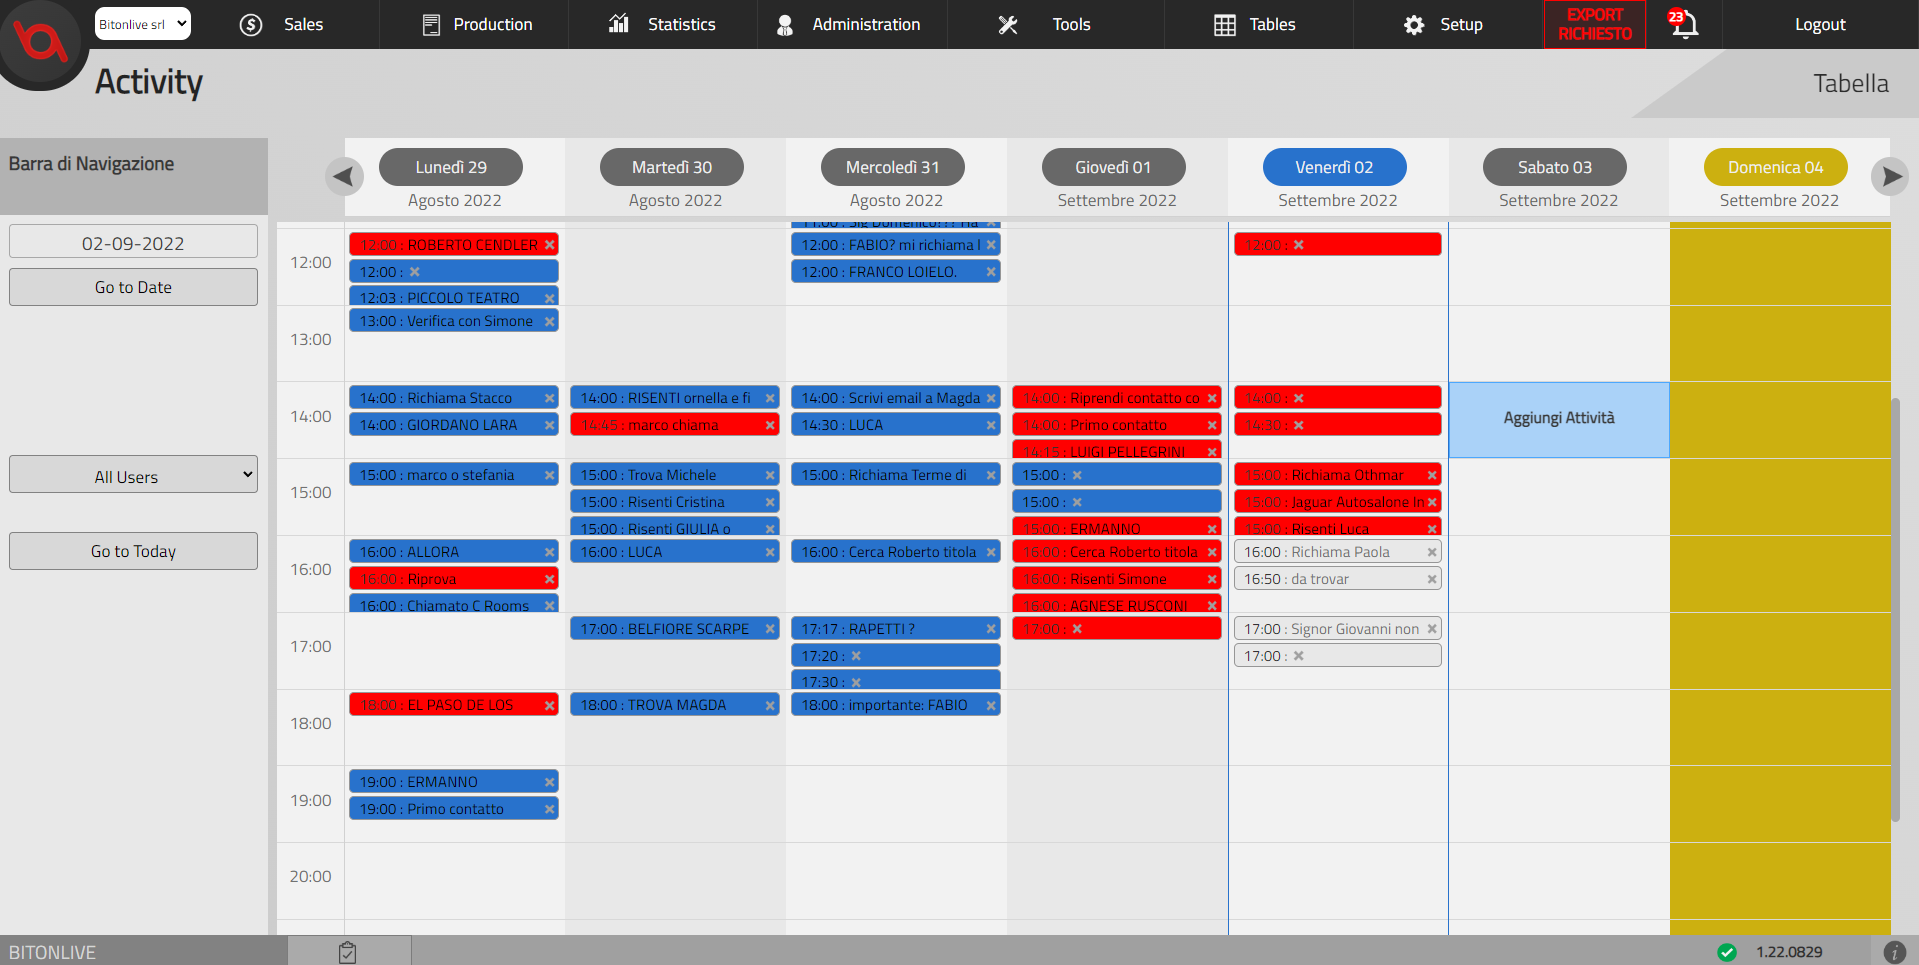The image size is (1919, 965).
Task: Go to next week arrow
Action: (x=1890, y=177)
